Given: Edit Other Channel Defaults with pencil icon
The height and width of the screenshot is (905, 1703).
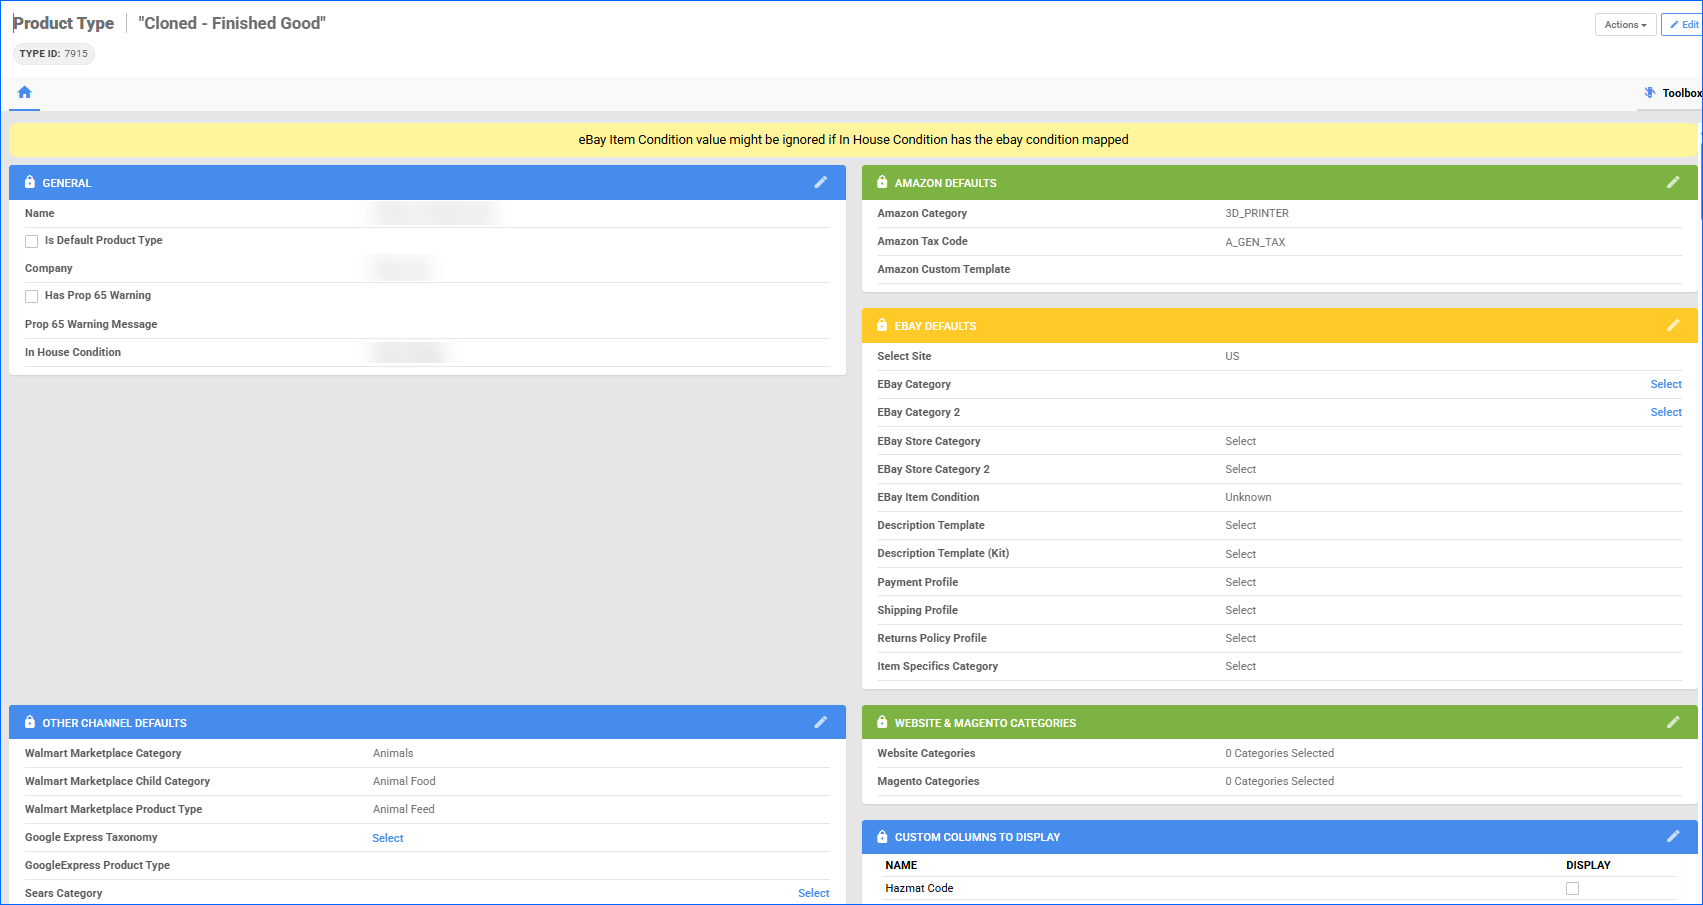Looking at the screenshot, I should (x=821, y=722).
